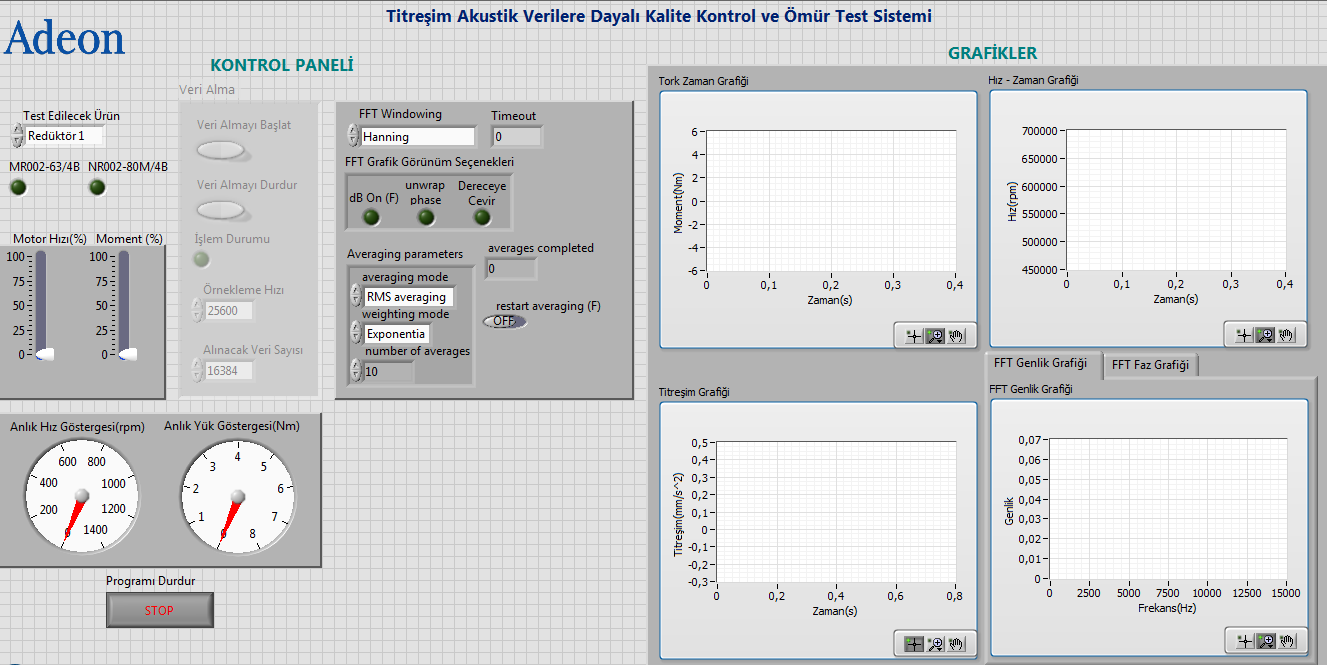The image size is (1327, 665).
Task: Toggle the dB On (F) LED switch
Action: coord(371,217)
